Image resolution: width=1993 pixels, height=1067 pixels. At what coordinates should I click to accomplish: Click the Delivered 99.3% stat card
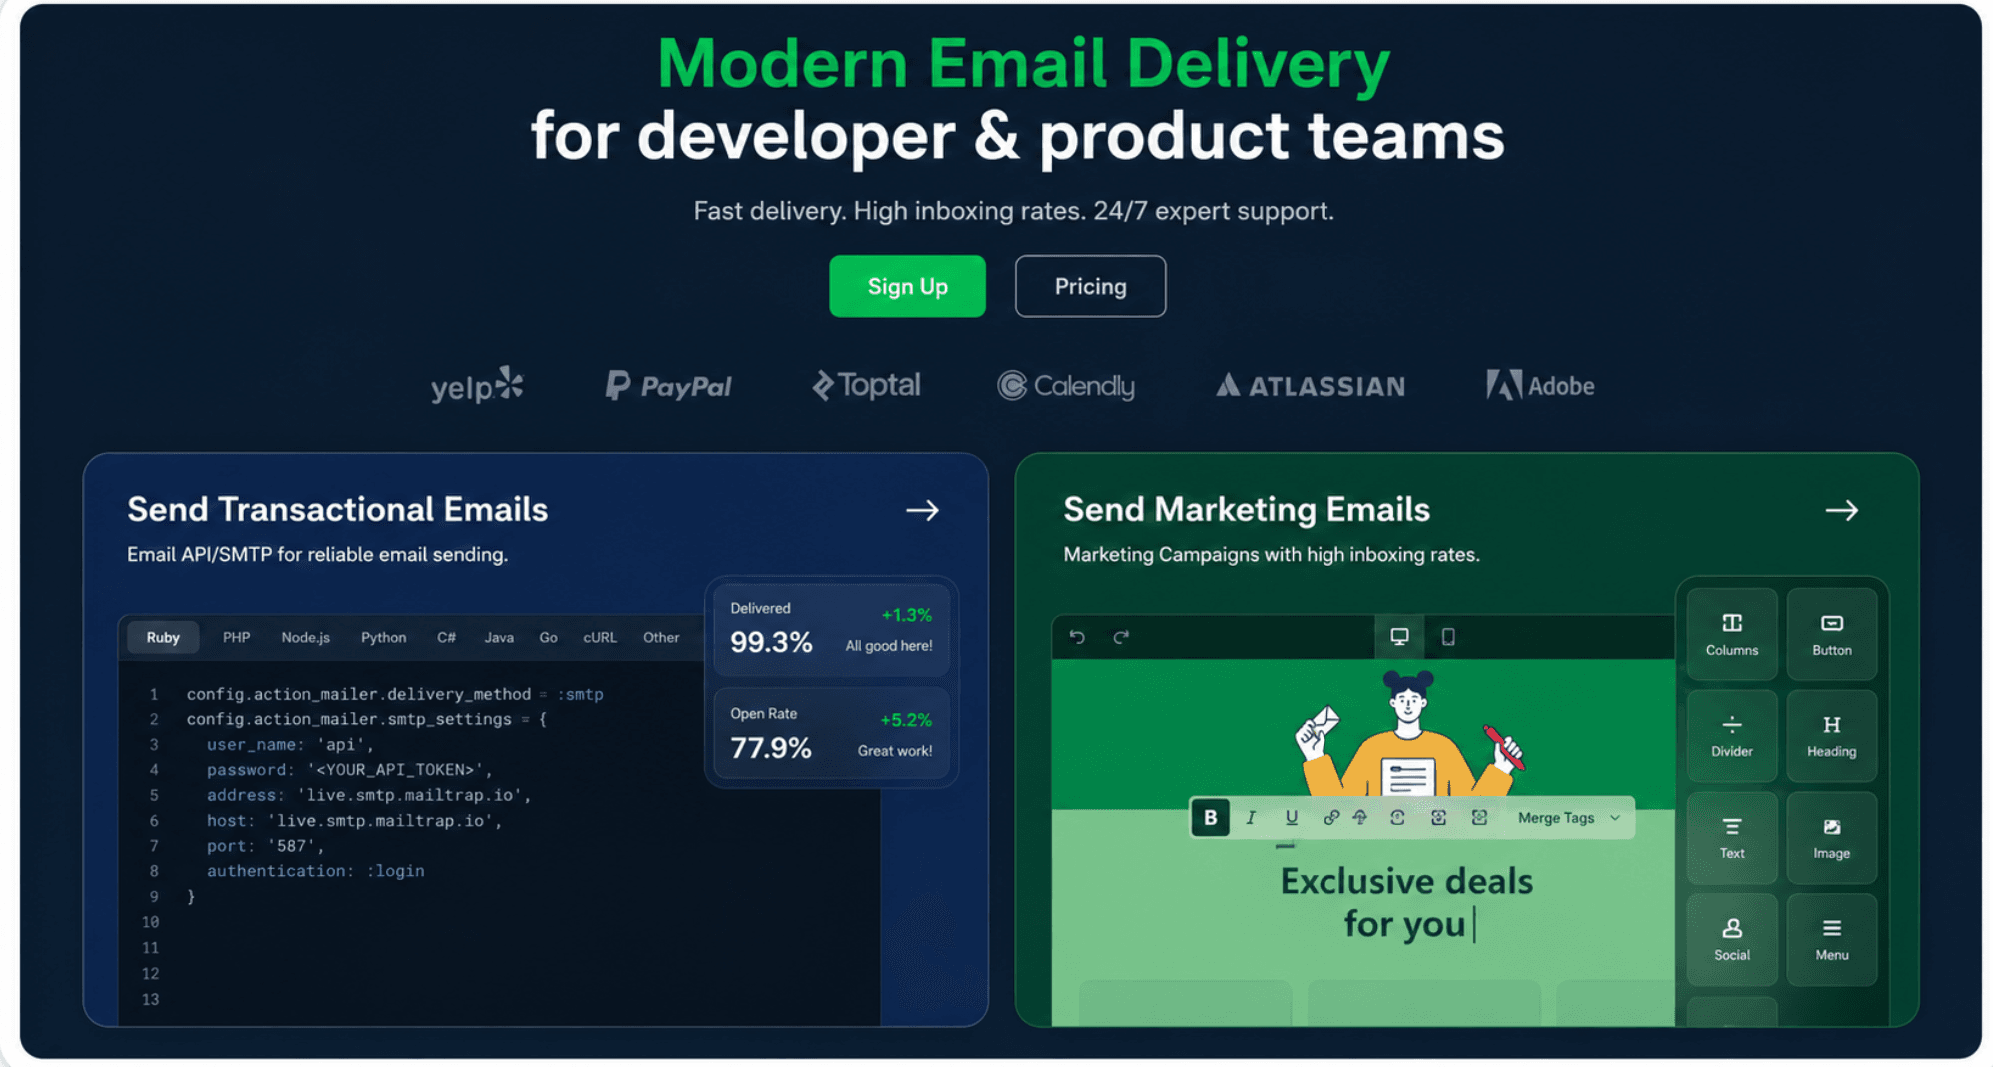(x=831, y=630)
